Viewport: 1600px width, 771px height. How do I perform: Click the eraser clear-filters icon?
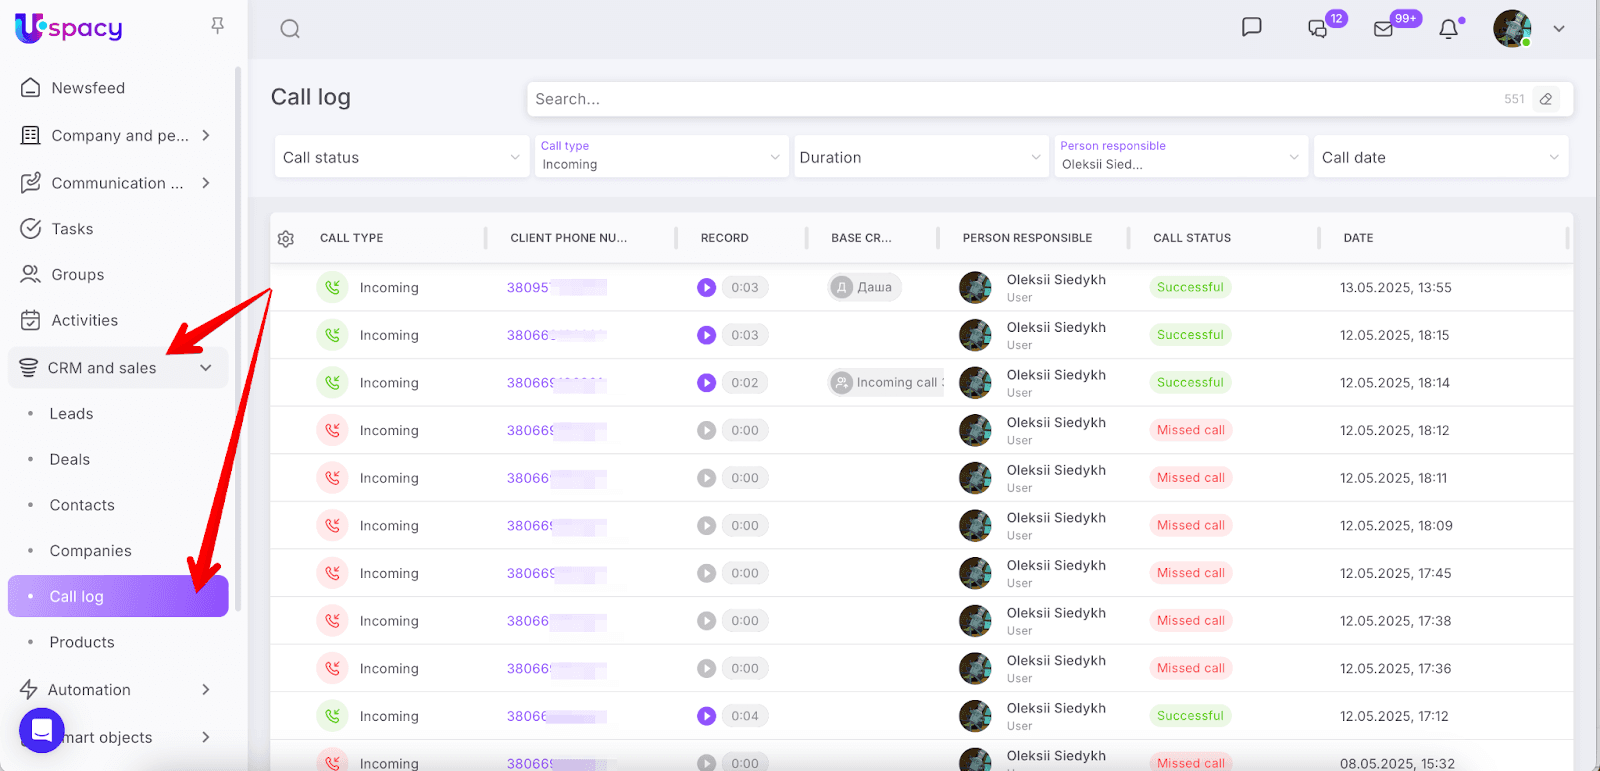1546,99
